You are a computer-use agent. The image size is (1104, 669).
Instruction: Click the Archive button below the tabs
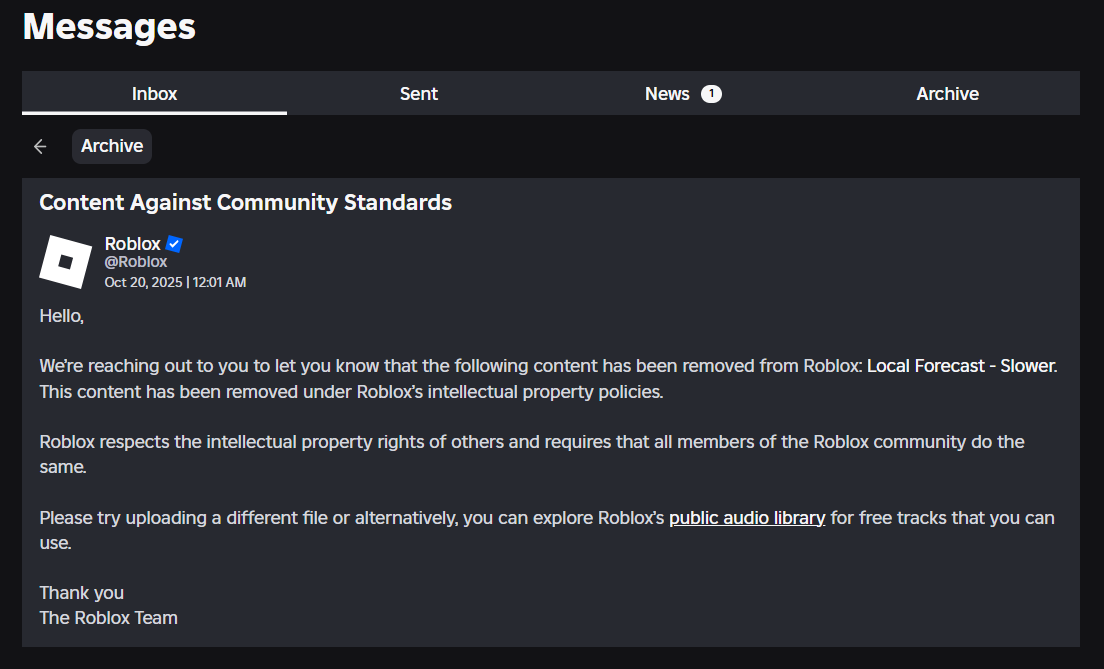(111, 146)
